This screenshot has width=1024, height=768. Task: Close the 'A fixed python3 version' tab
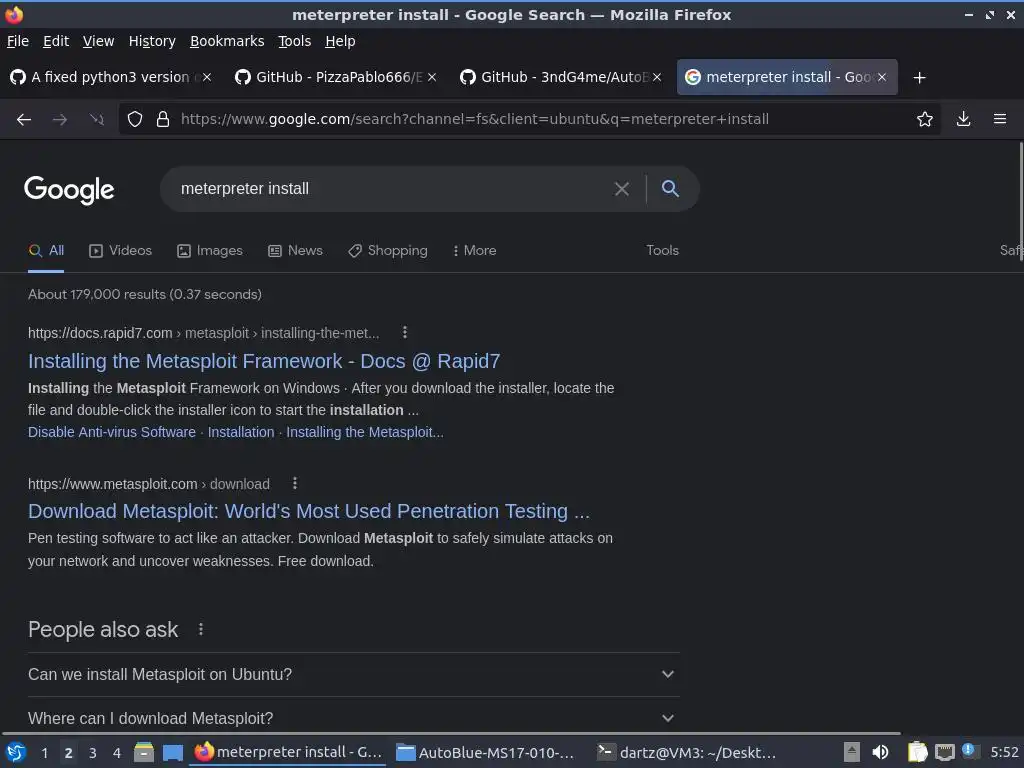click(206, 77)
